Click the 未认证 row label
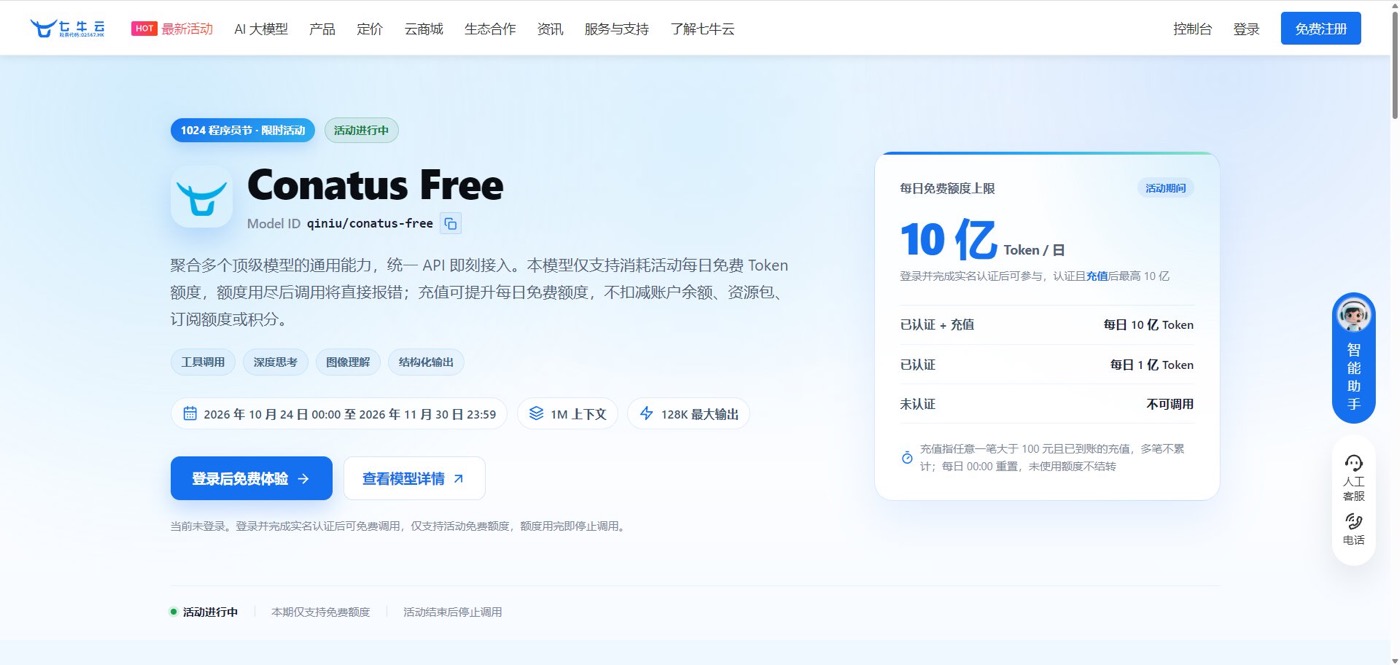Image resolution: width=1400 pixels, height=665 pixels. [918, 404]
